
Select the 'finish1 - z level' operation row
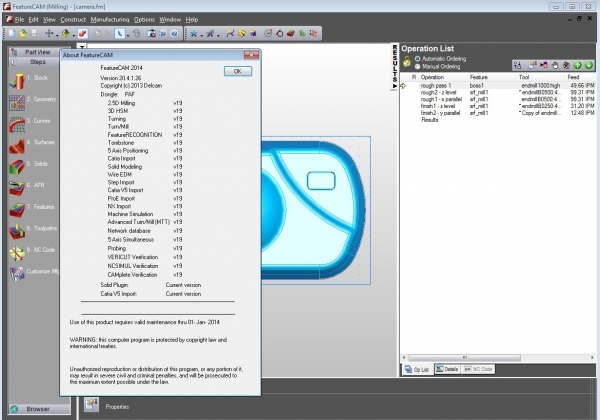(499, 106)
